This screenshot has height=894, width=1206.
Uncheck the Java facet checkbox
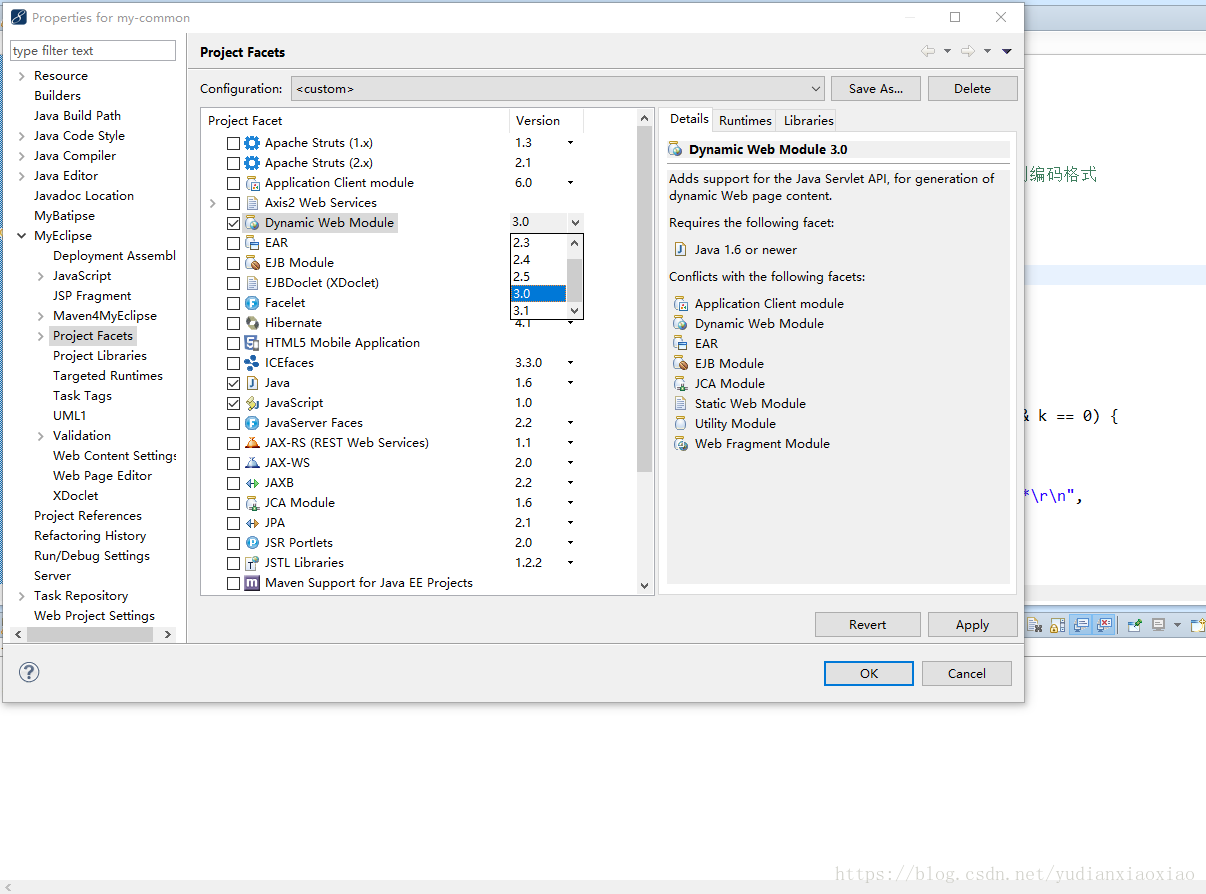tap(234, 383)
